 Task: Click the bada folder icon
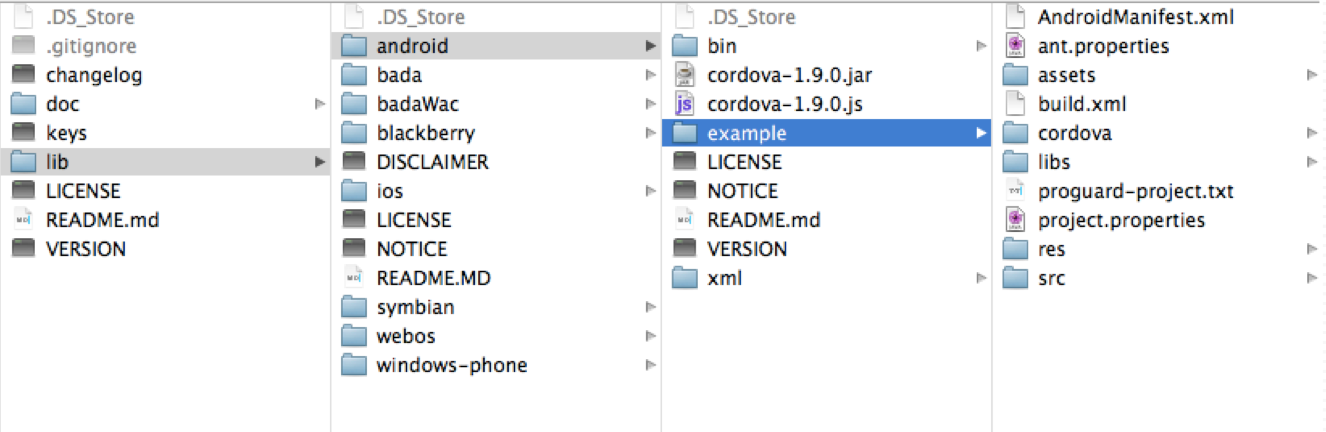(354, 75)
